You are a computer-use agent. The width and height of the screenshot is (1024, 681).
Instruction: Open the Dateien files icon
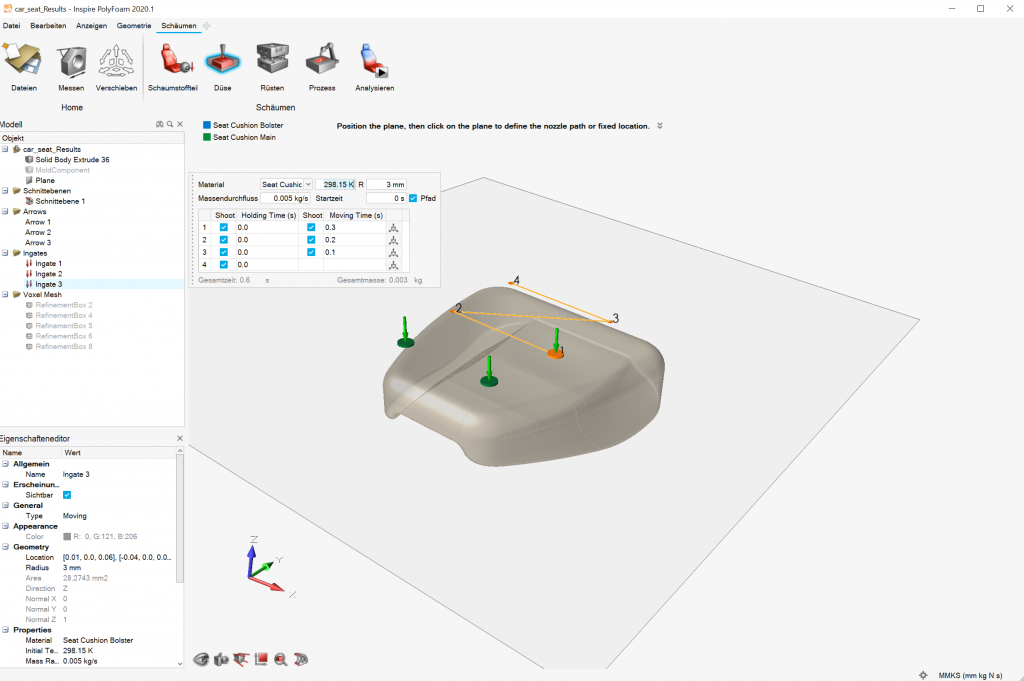(24, 60)
